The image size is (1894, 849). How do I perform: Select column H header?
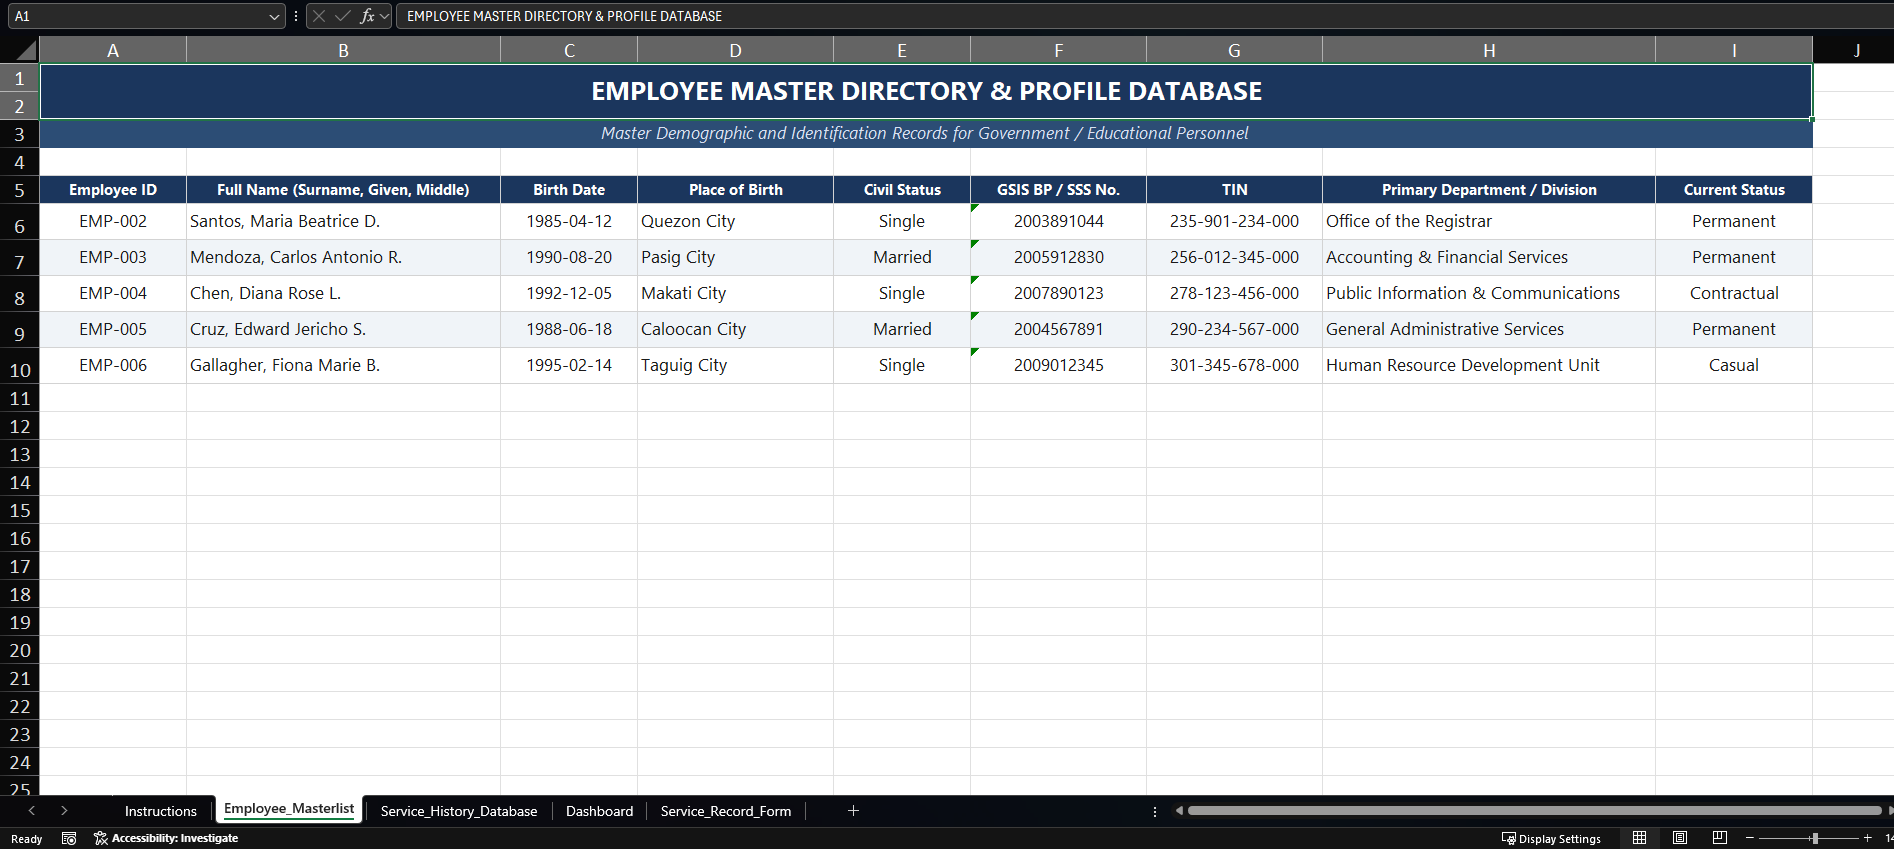pyautogui.click(x=1489, y=50)
